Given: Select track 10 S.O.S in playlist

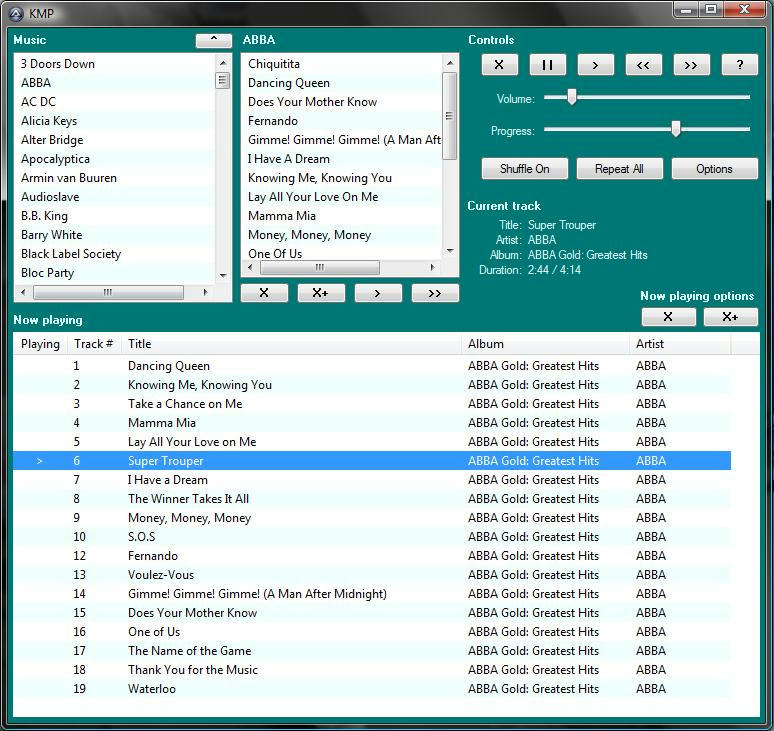Looking at the screenshot, I should [x=372, y=537].
